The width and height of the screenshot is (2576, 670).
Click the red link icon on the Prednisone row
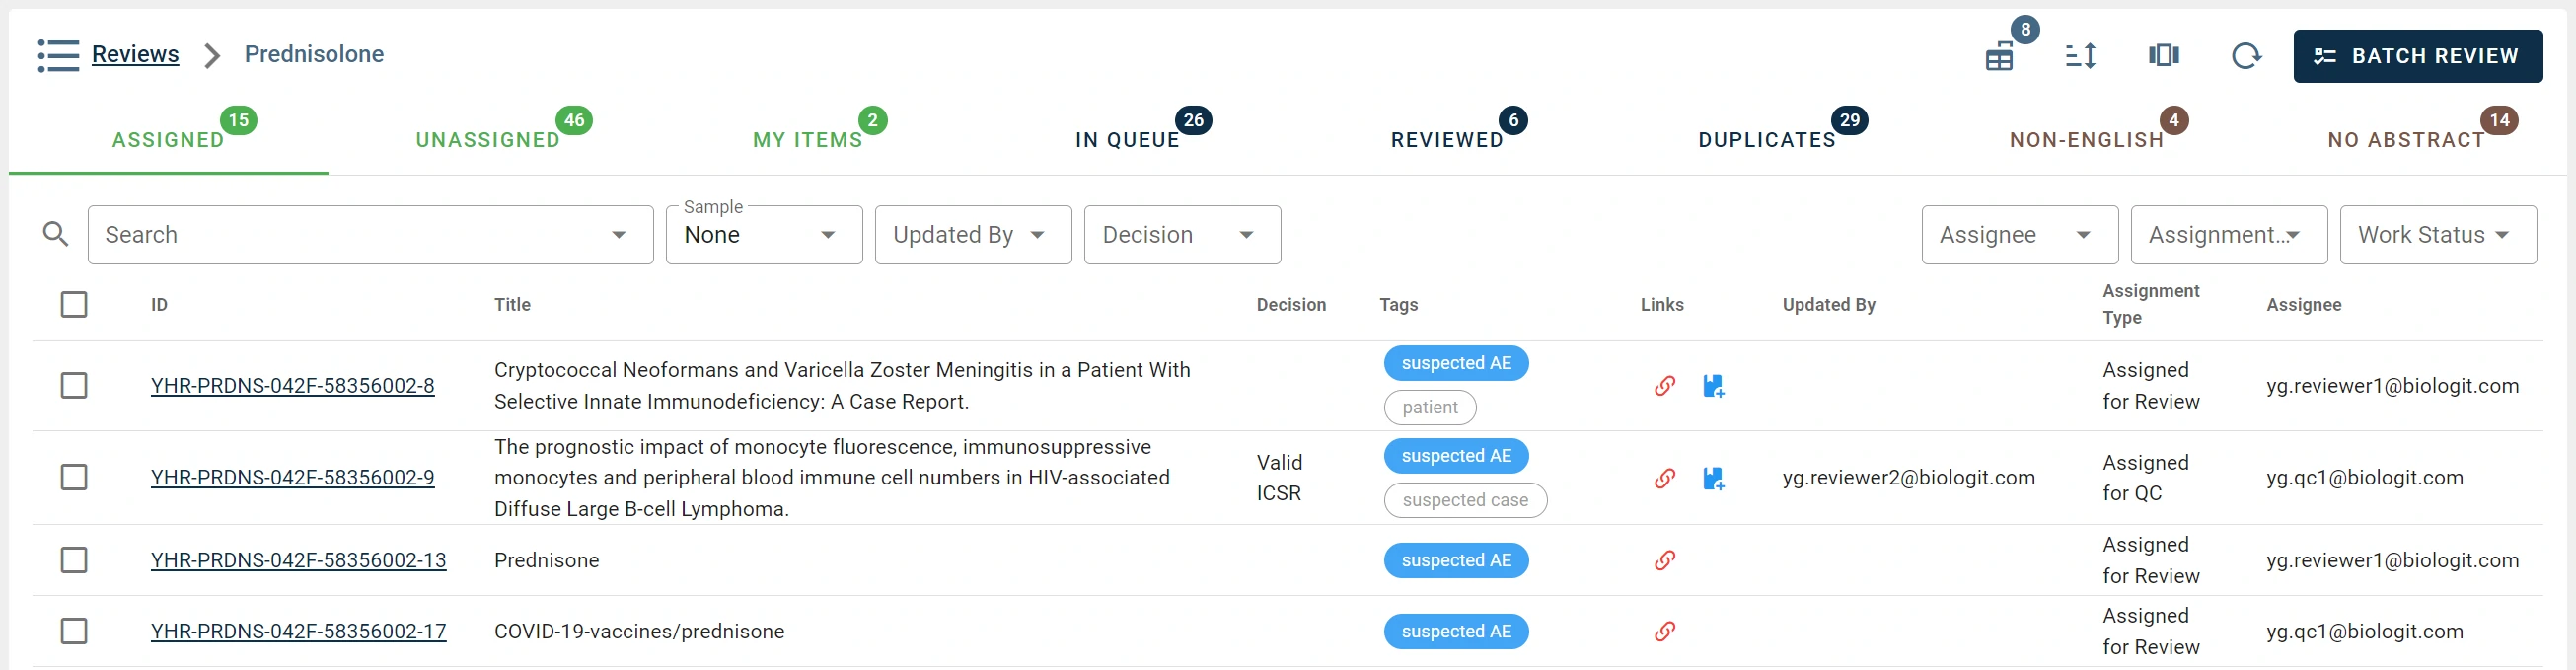pyautogui.click(x=1664, y=560)
